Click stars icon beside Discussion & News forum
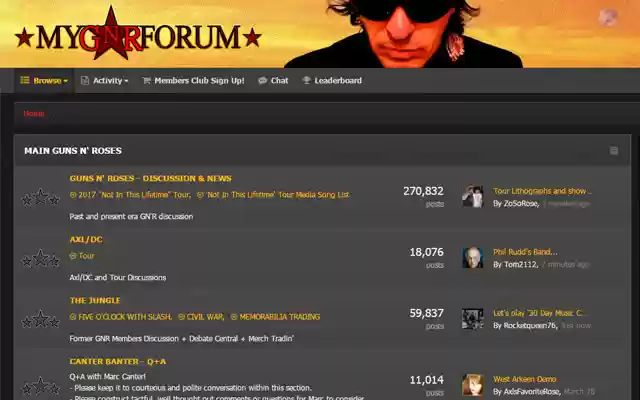This screenshot has width=640, height=400. 40,198
